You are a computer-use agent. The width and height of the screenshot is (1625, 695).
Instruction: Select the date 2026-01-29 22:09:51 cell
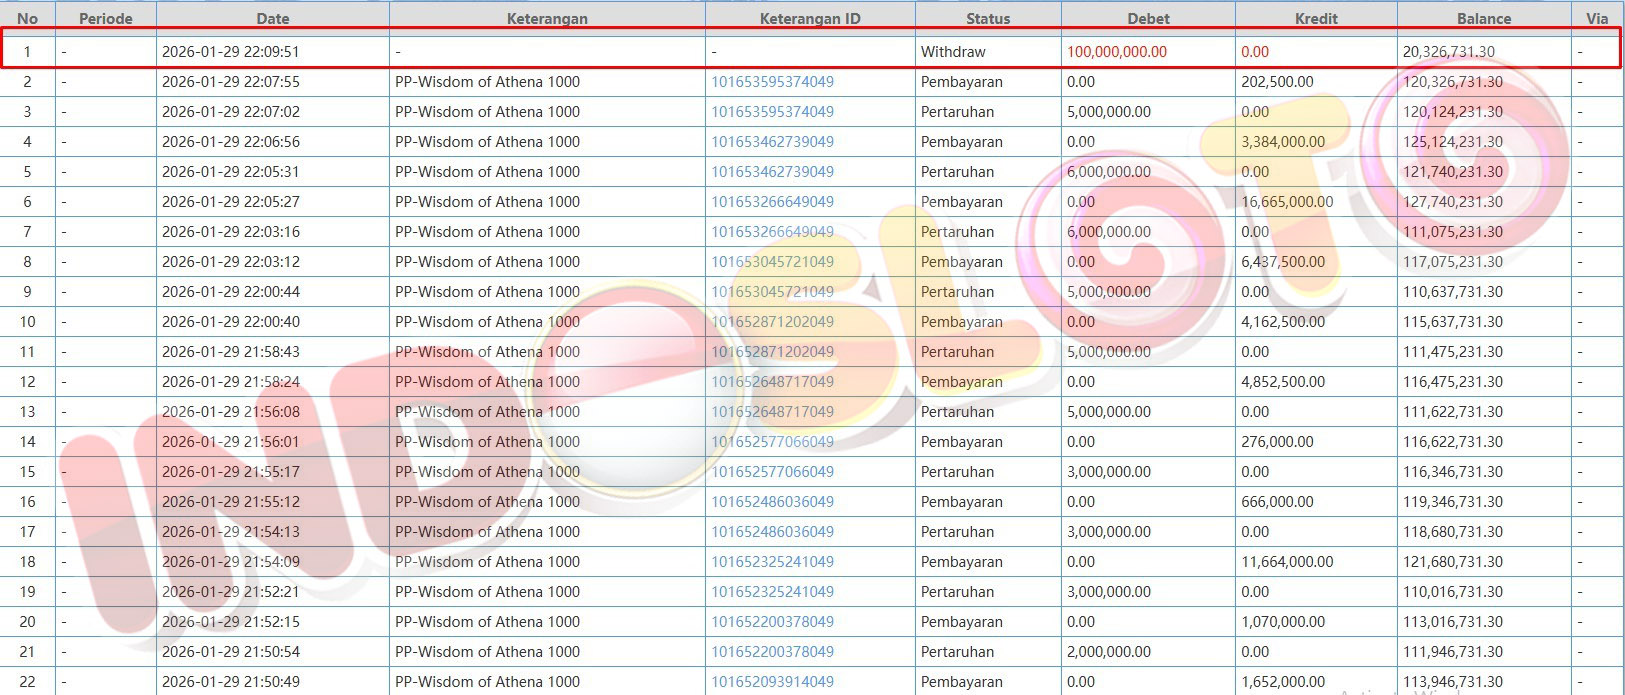pyautogui.click(x=230, y=52)
